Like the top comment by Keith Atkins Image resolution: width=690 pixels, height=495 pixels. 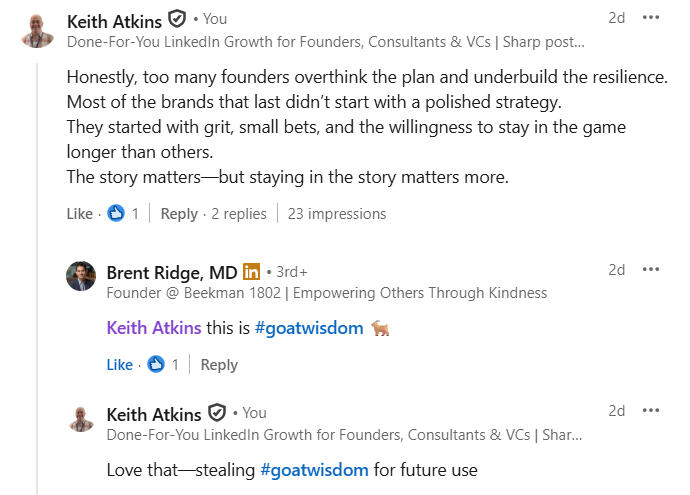tap(80, 214)
